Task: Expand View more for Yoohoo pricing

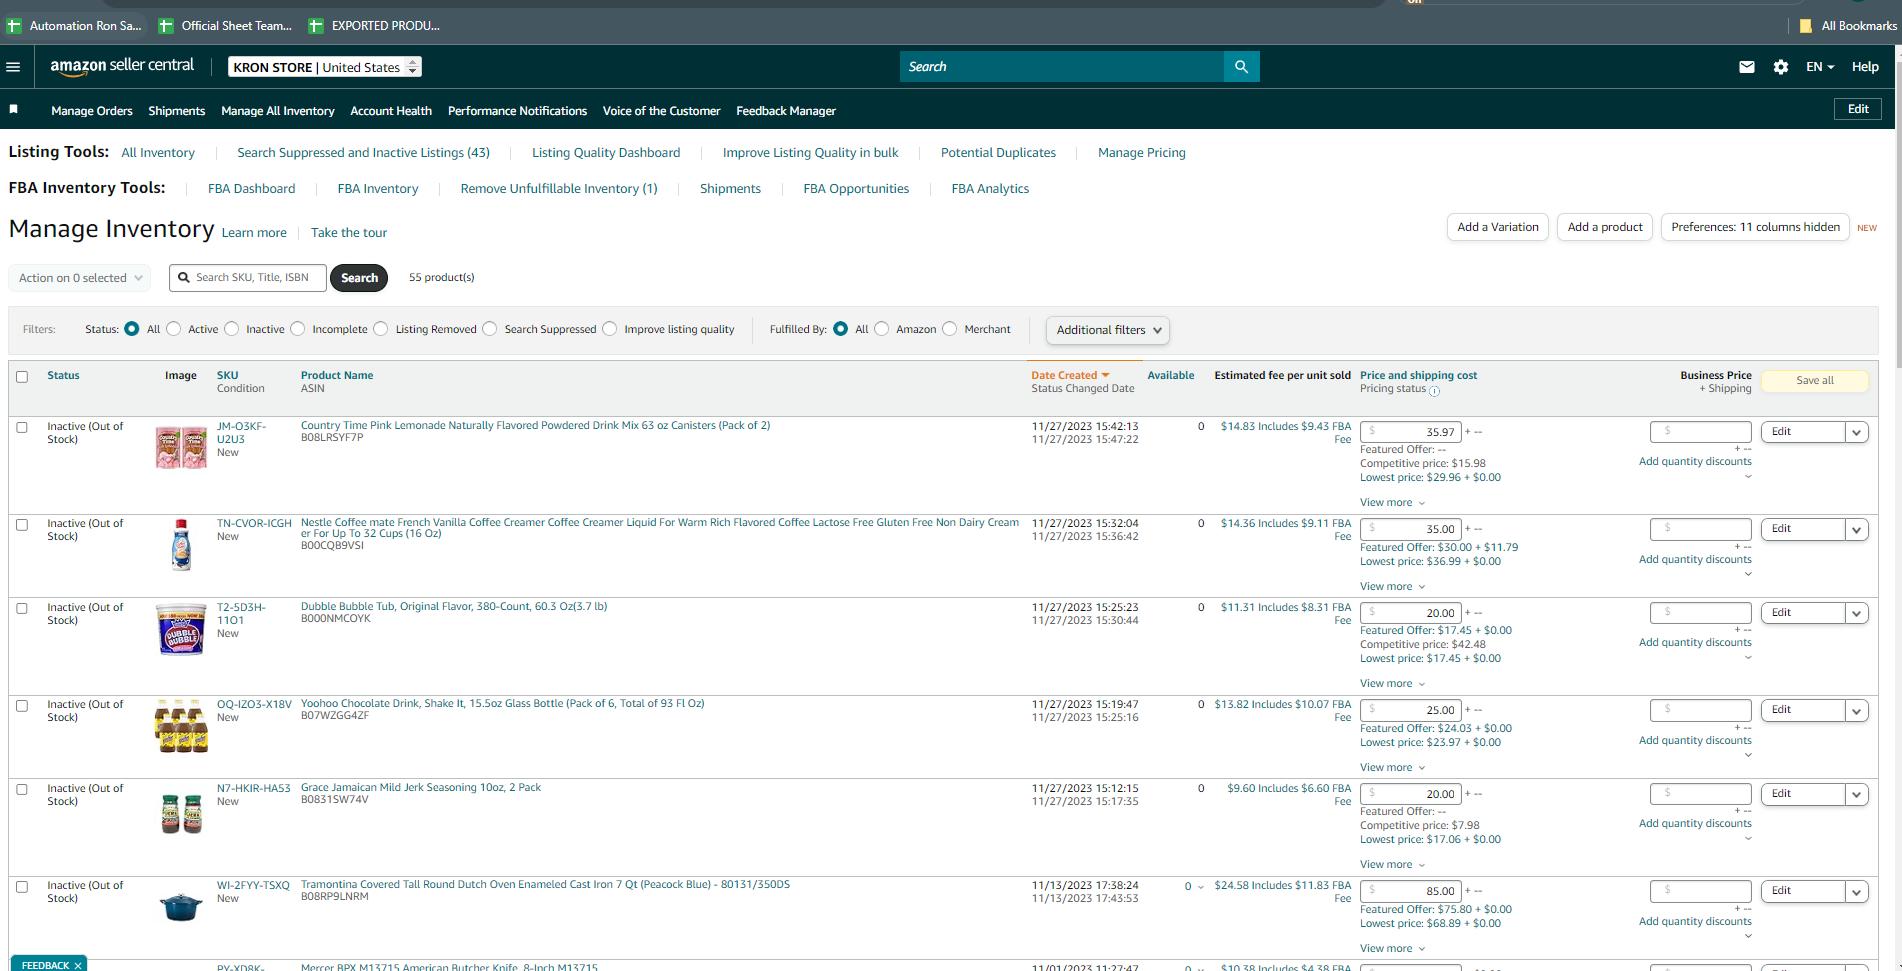Action: pyautogui.click(x=1392, y=768)
